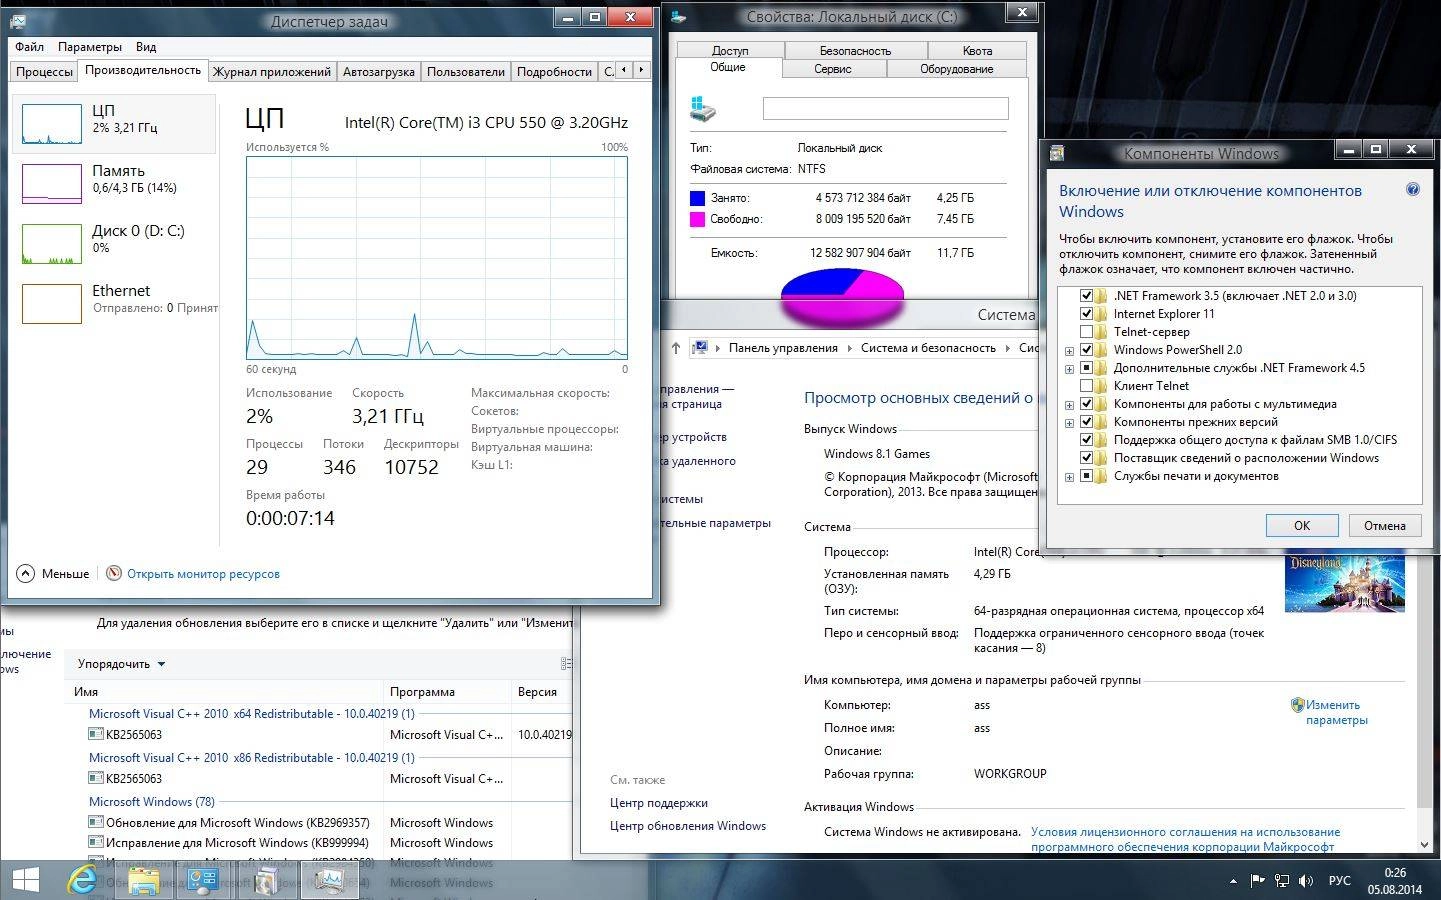Screen dimensions: 1441x900
Task: Enable Telnet-сервер checkbox
Action: (1086, 332)
